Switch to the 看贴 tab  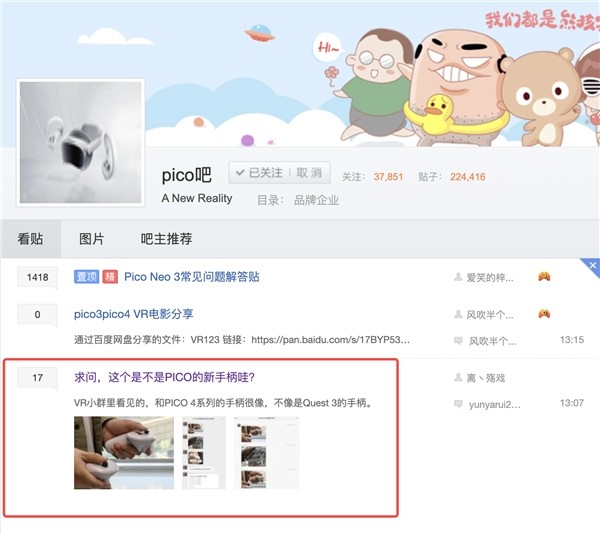[x=30, y=239]
